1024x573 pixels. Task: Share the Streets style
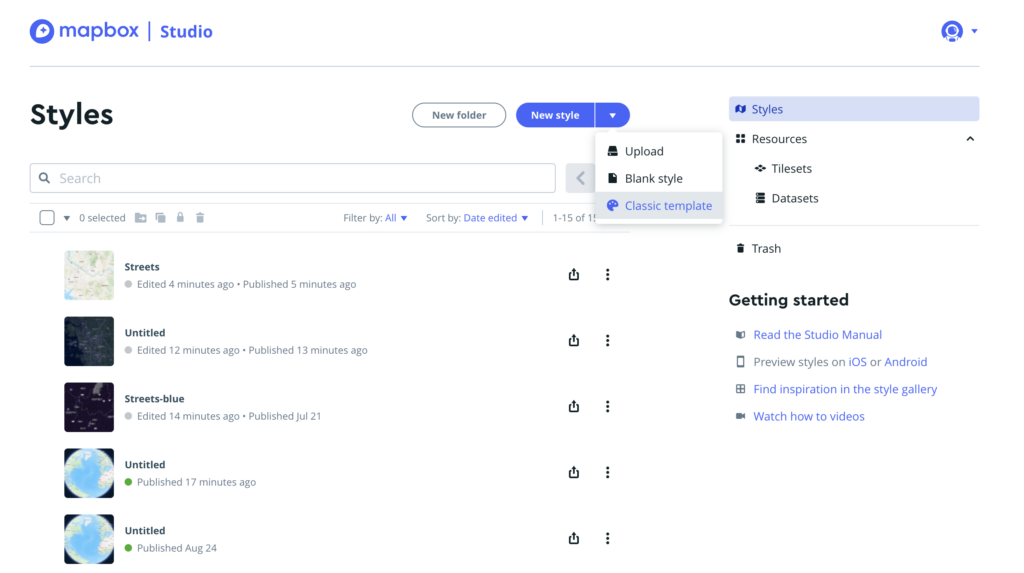[573, 274]
